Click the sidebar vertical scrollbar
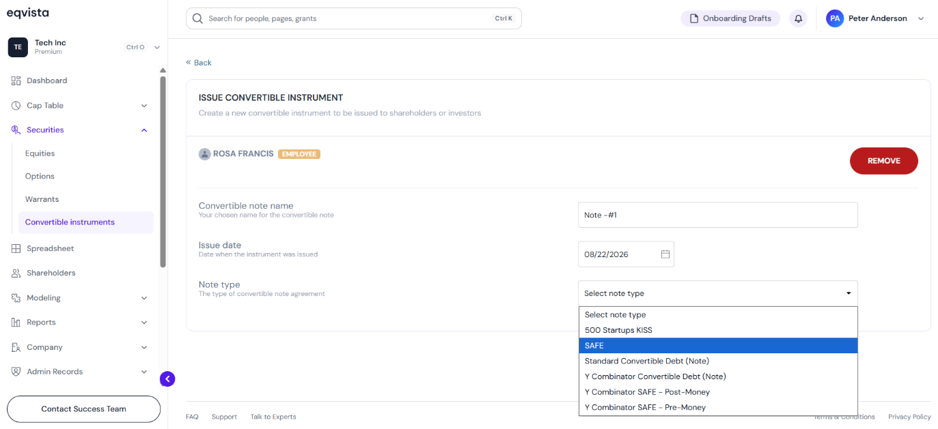The image size is (938, 429). [x=163, y=171]
